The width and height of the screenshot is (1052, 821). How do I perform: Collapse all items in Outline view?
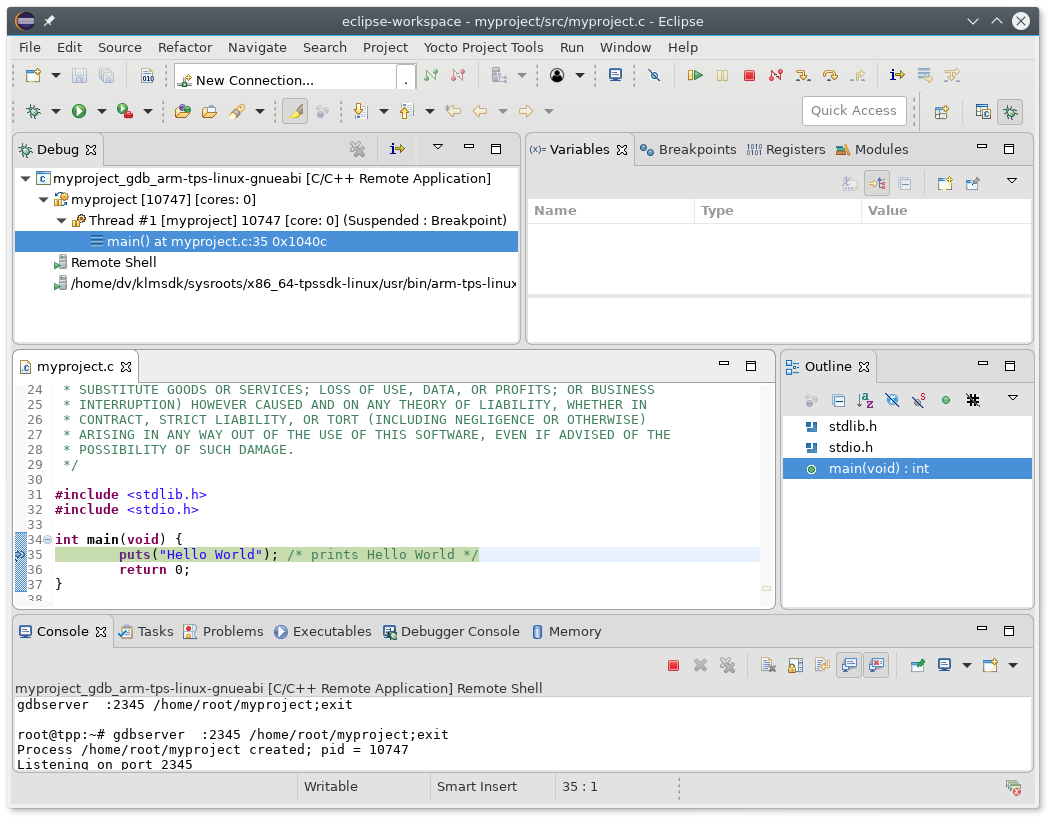[839, 400]
